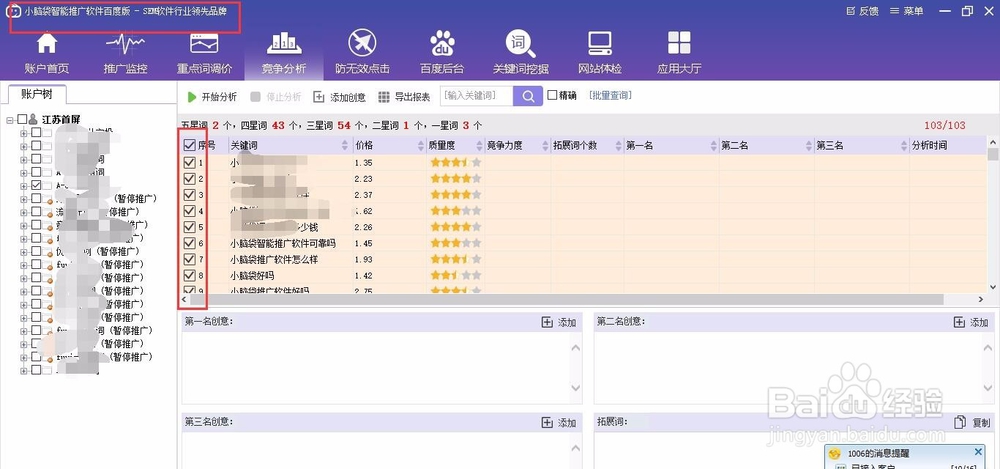The height and width of the screenshot is (469, 1000).
Task: Click the magnifier search button
Action: (528, 96)
